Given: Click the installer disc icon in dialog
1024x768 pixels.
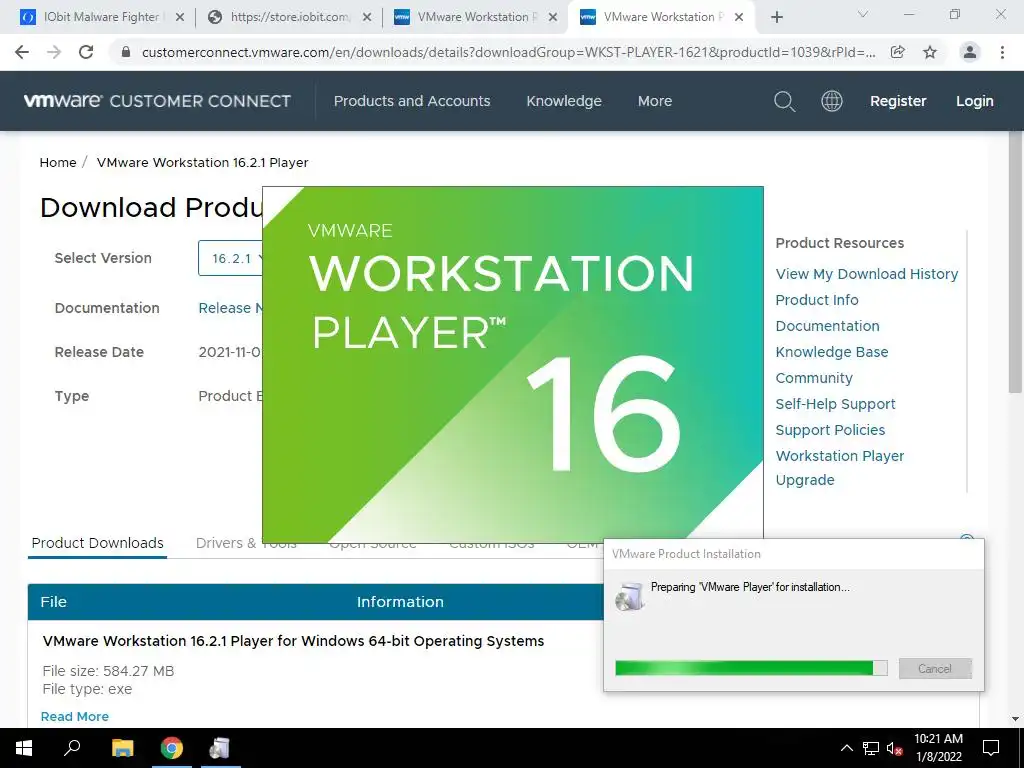Looking at the screenshot, I should coord(630,596).
